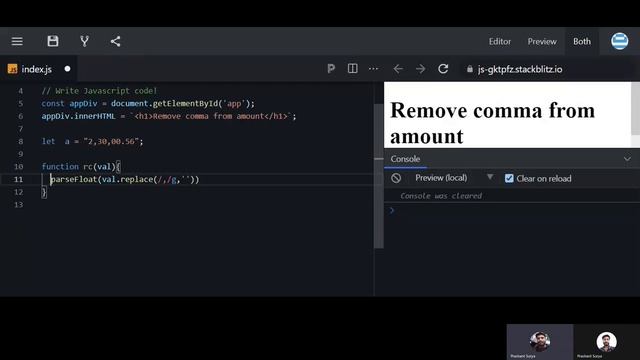Open the editor more options ellipsis
The height and width of the screenshot is (360, 640).
pyautogui.click(x=373, y=69)
